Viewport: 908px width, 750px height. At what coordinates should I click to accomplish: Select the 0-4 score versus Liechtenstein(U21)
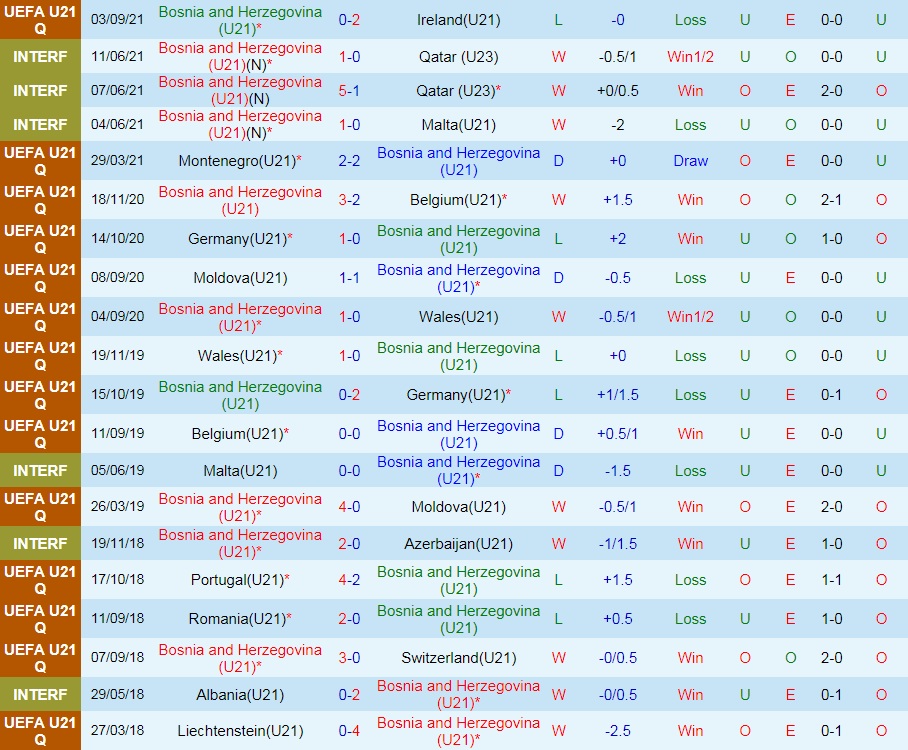(x=349, y=731)
